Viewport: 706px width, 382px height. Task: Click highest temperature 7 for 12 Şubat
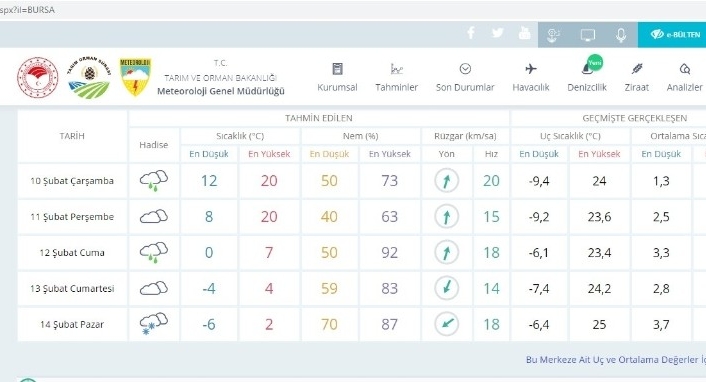pos(269,253)
